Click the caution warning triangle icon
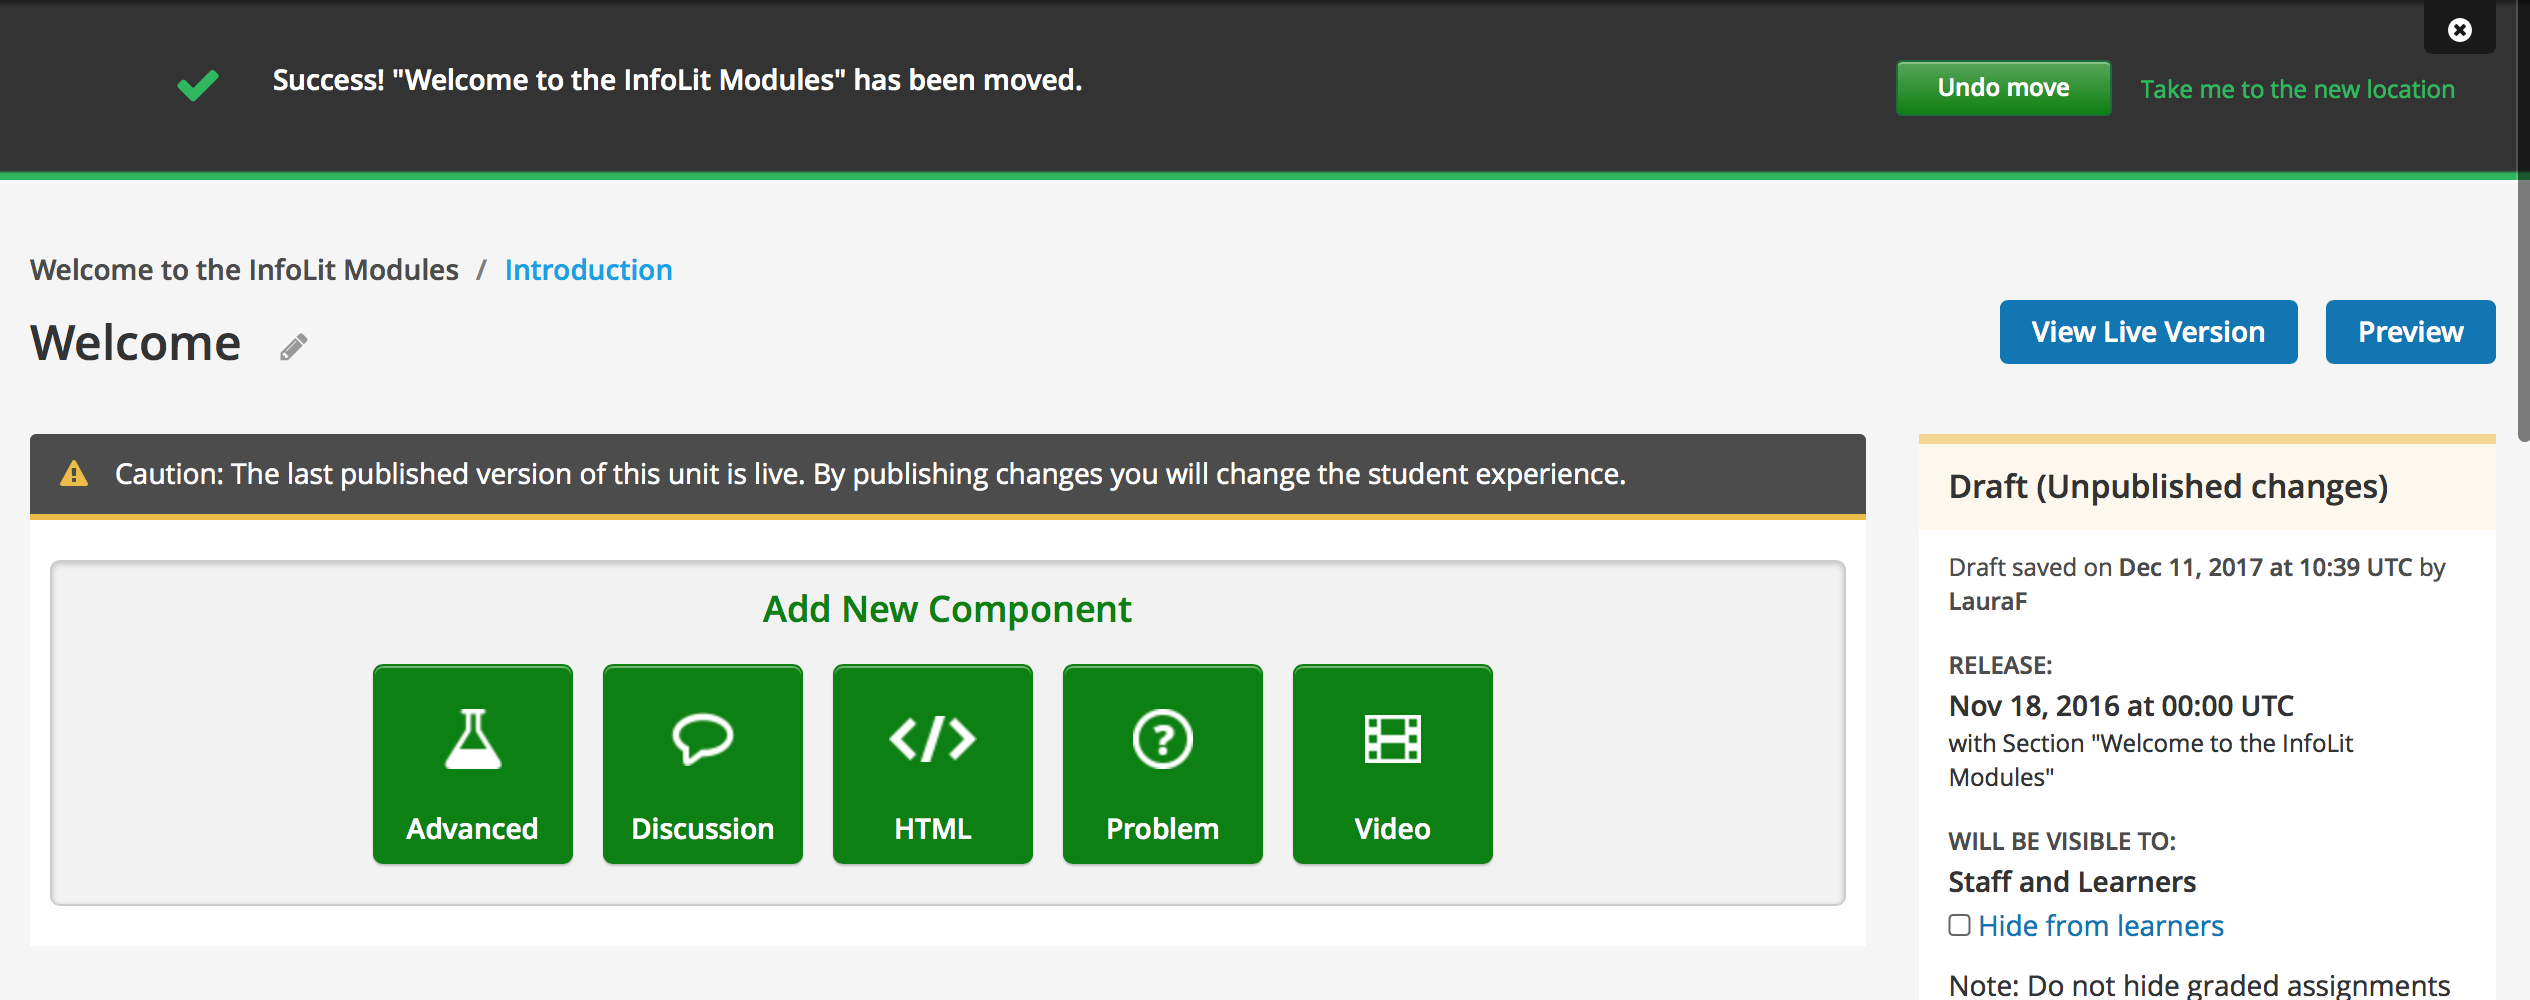 (74, 473)
